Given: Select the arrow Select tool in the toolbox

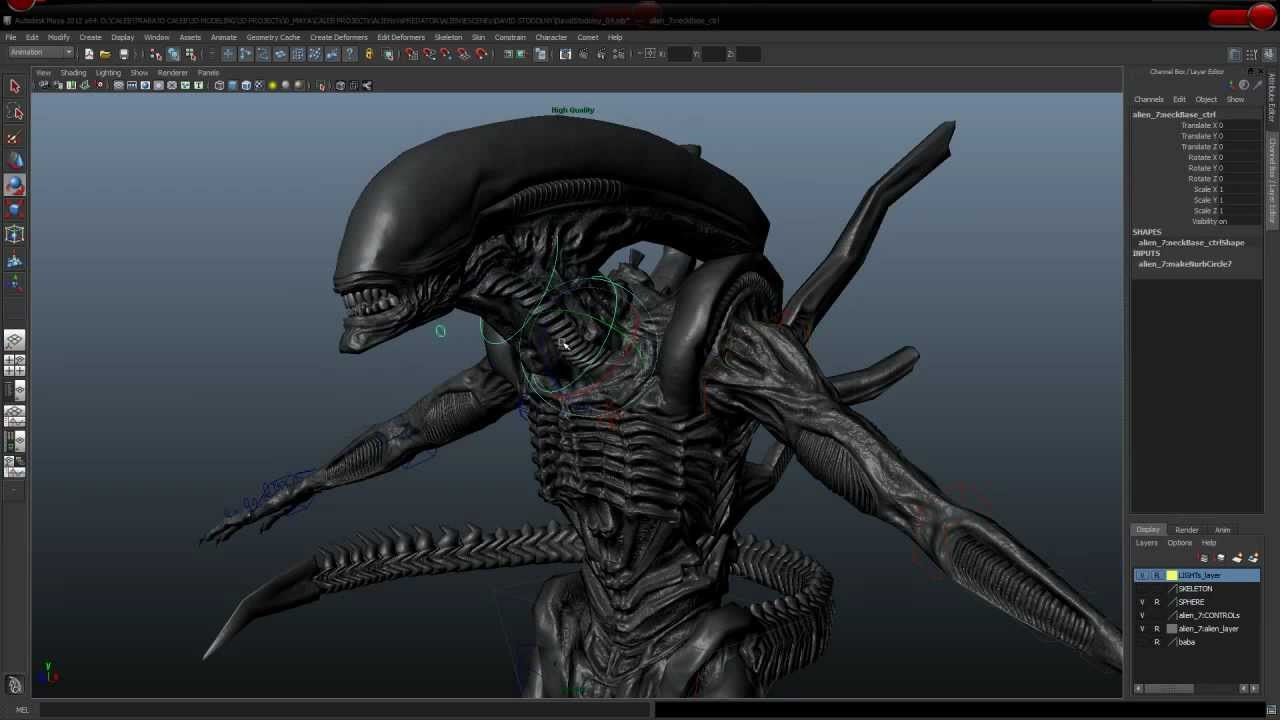Looking at the screenshot, I should click(14, 86).
